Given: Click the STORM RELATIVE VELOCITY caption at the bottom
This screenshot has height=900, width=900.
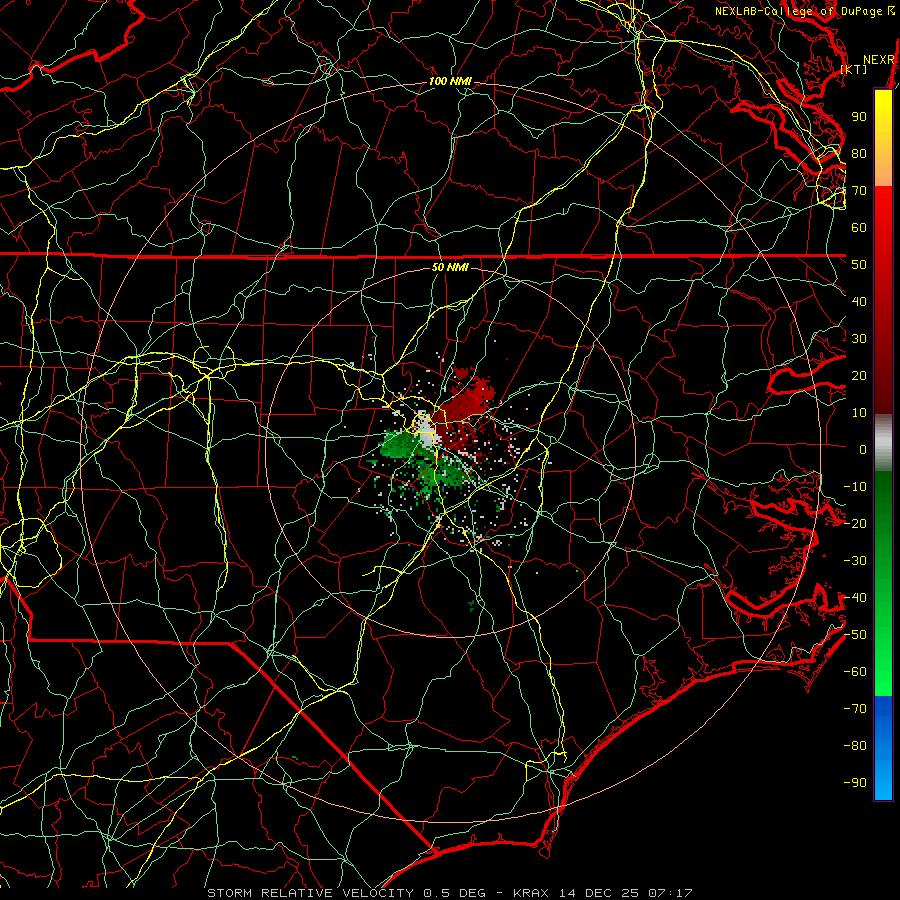Looking at the screenshot, I should point(449,893).
